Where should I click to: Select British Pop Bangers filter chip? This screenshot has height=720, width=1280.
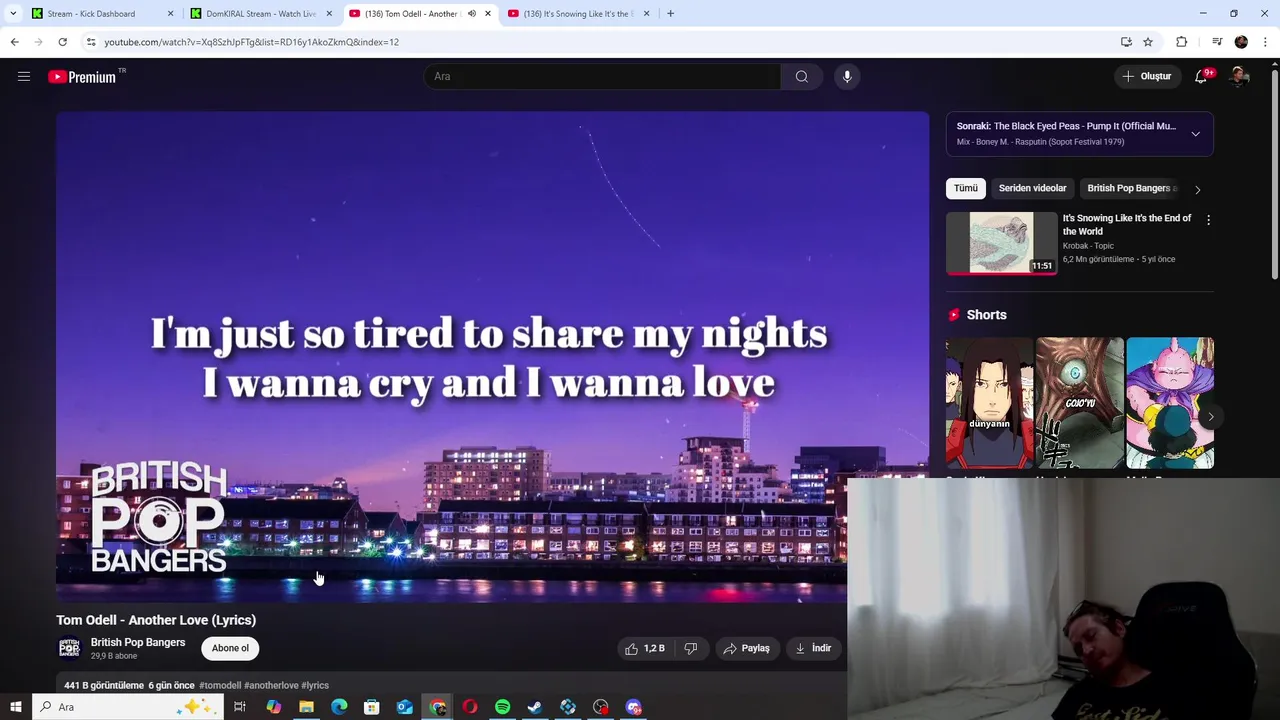(1130, 188)
